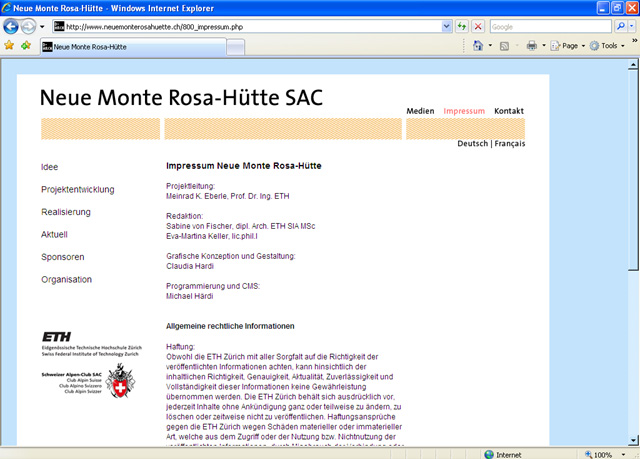The image size is (640, 459).
Task: Open the Tools dropdown menu
Action: pyautogui.click(x=608, y=46)
